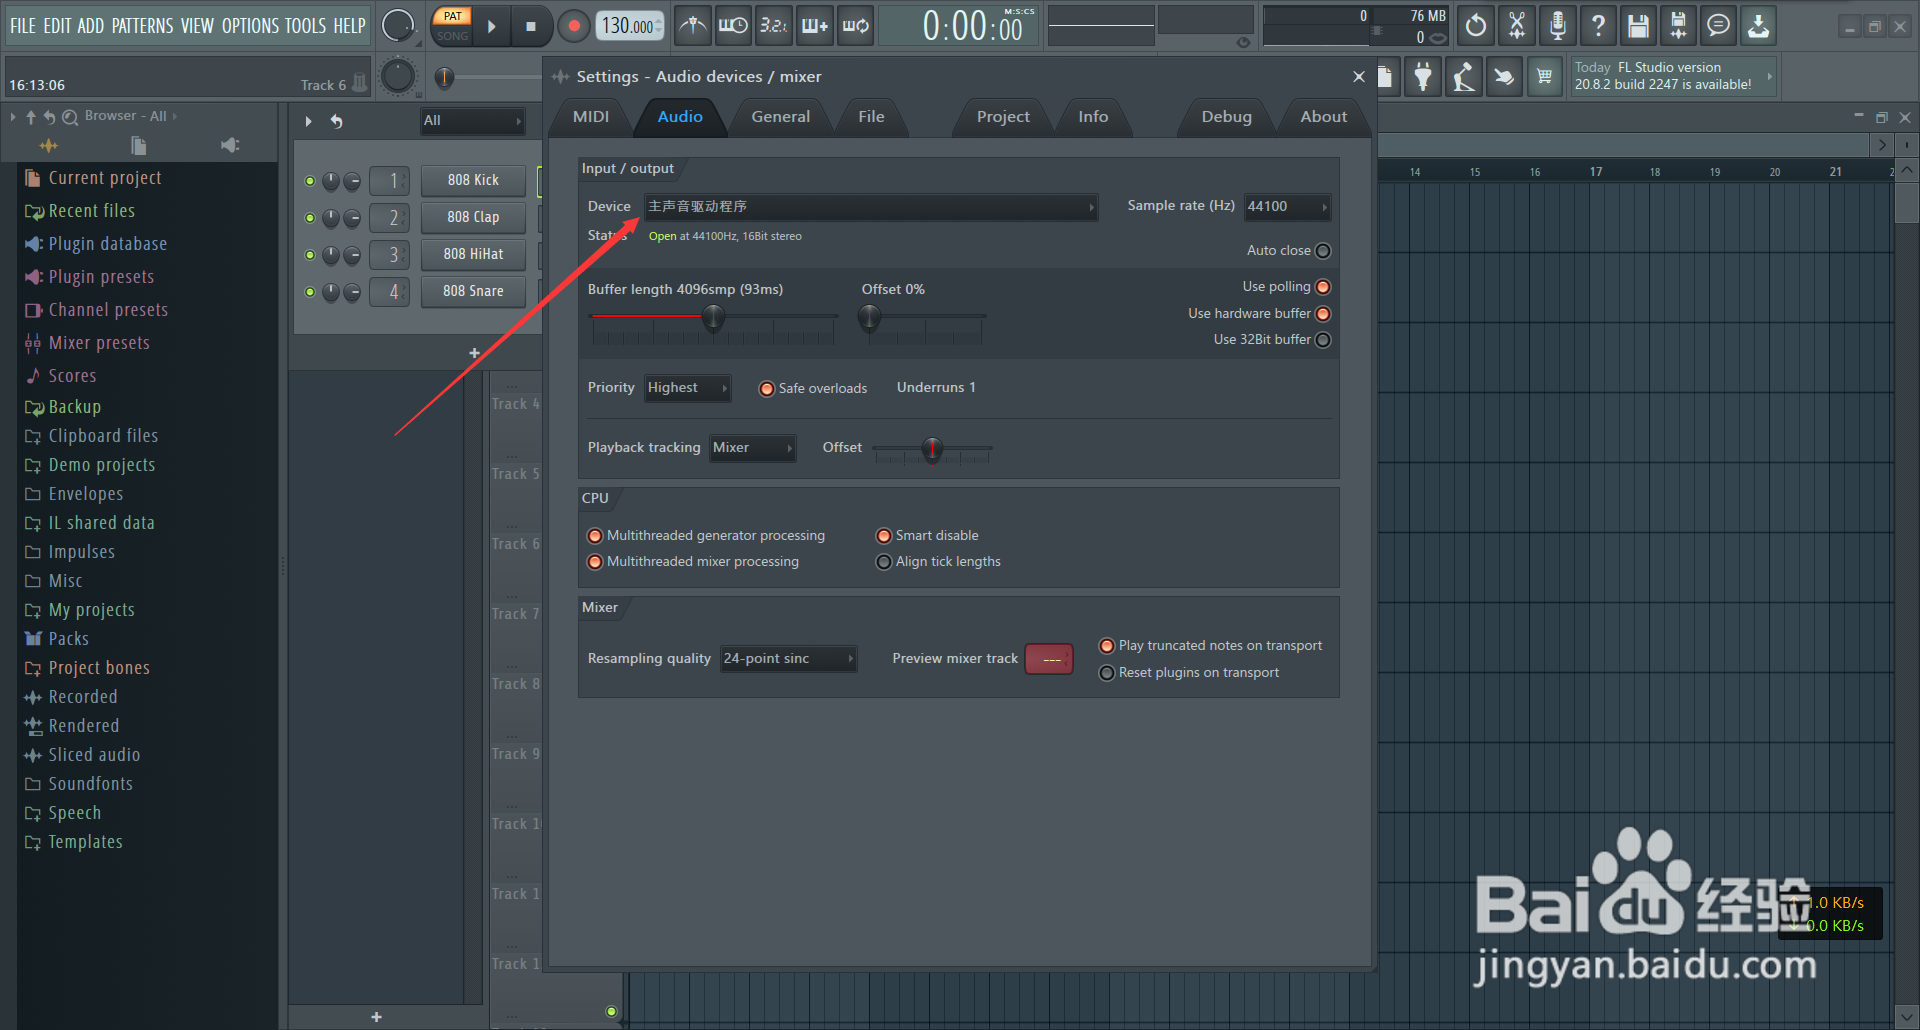1920x1030 pixels.
Task: Switch to the General settings tab
Action: coord(781,117)
